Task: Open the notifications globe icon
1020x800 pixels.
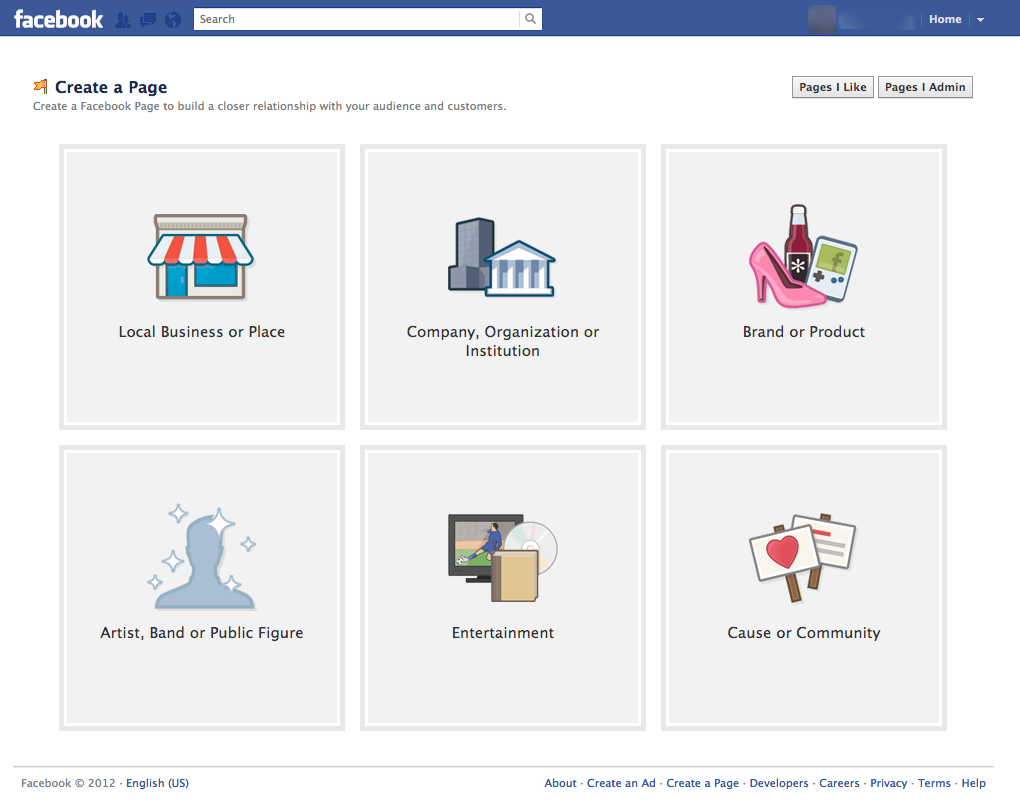Action: pos(173,20)
